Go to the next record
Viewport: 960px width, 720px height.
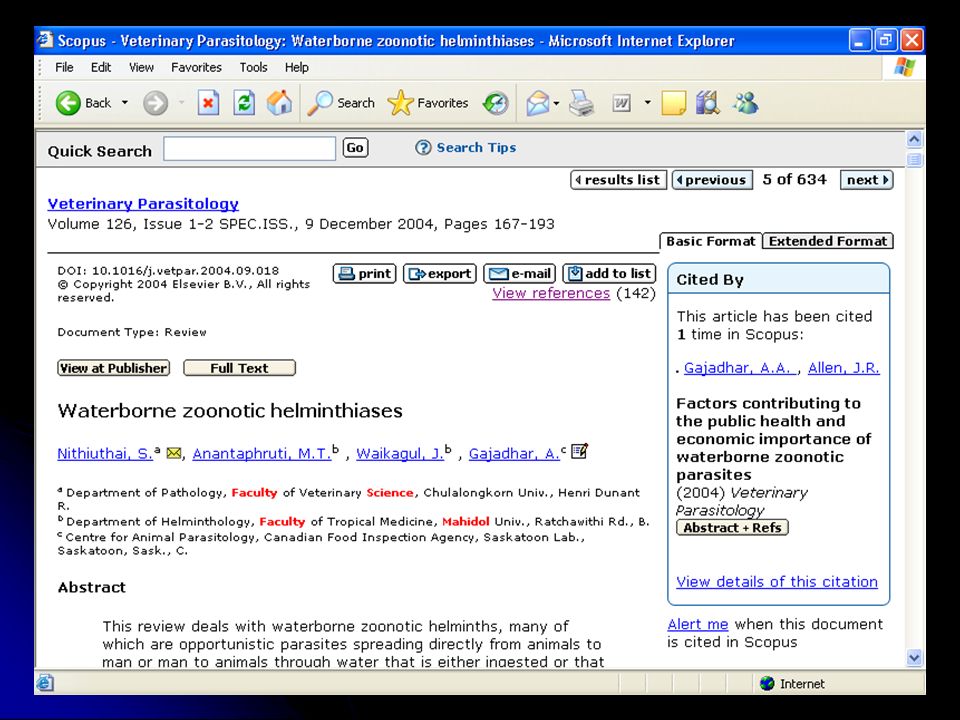click(866, 179)
